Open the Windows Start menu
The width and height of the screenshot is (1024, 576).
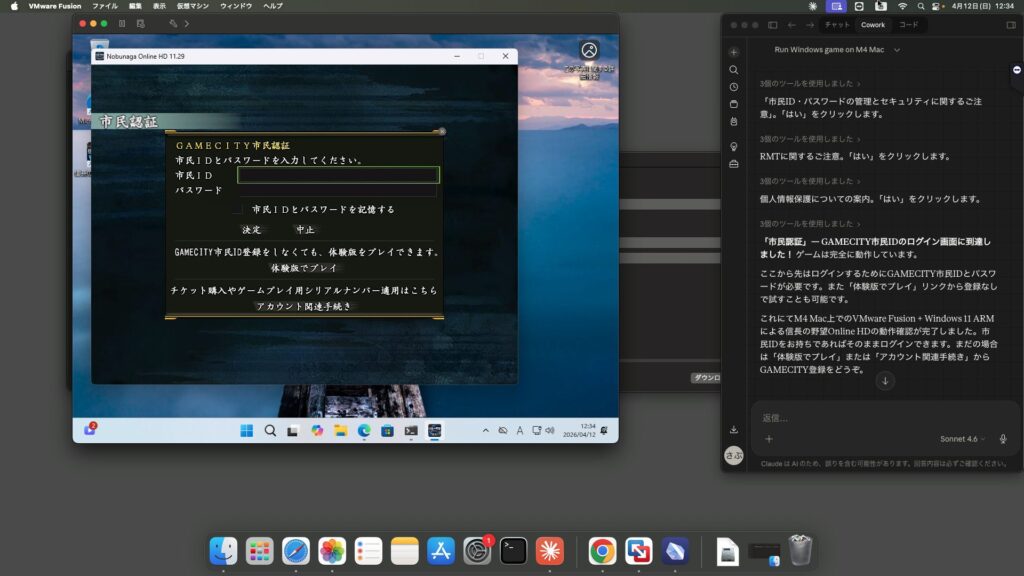pos(246,431)
